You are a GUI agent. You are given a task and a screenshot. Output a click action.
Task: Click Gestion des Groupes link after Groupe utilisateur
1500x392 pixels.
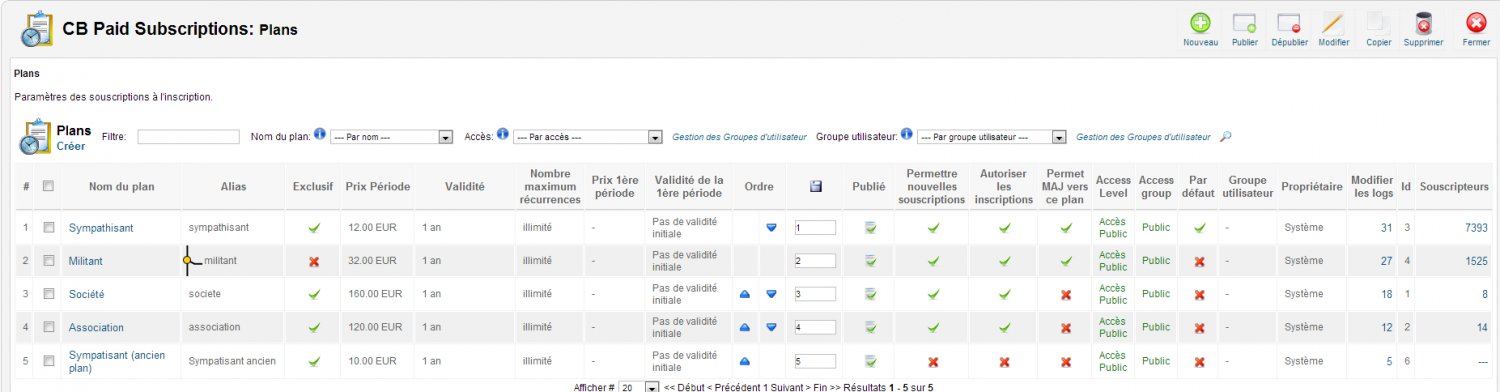coord(1143,137)
